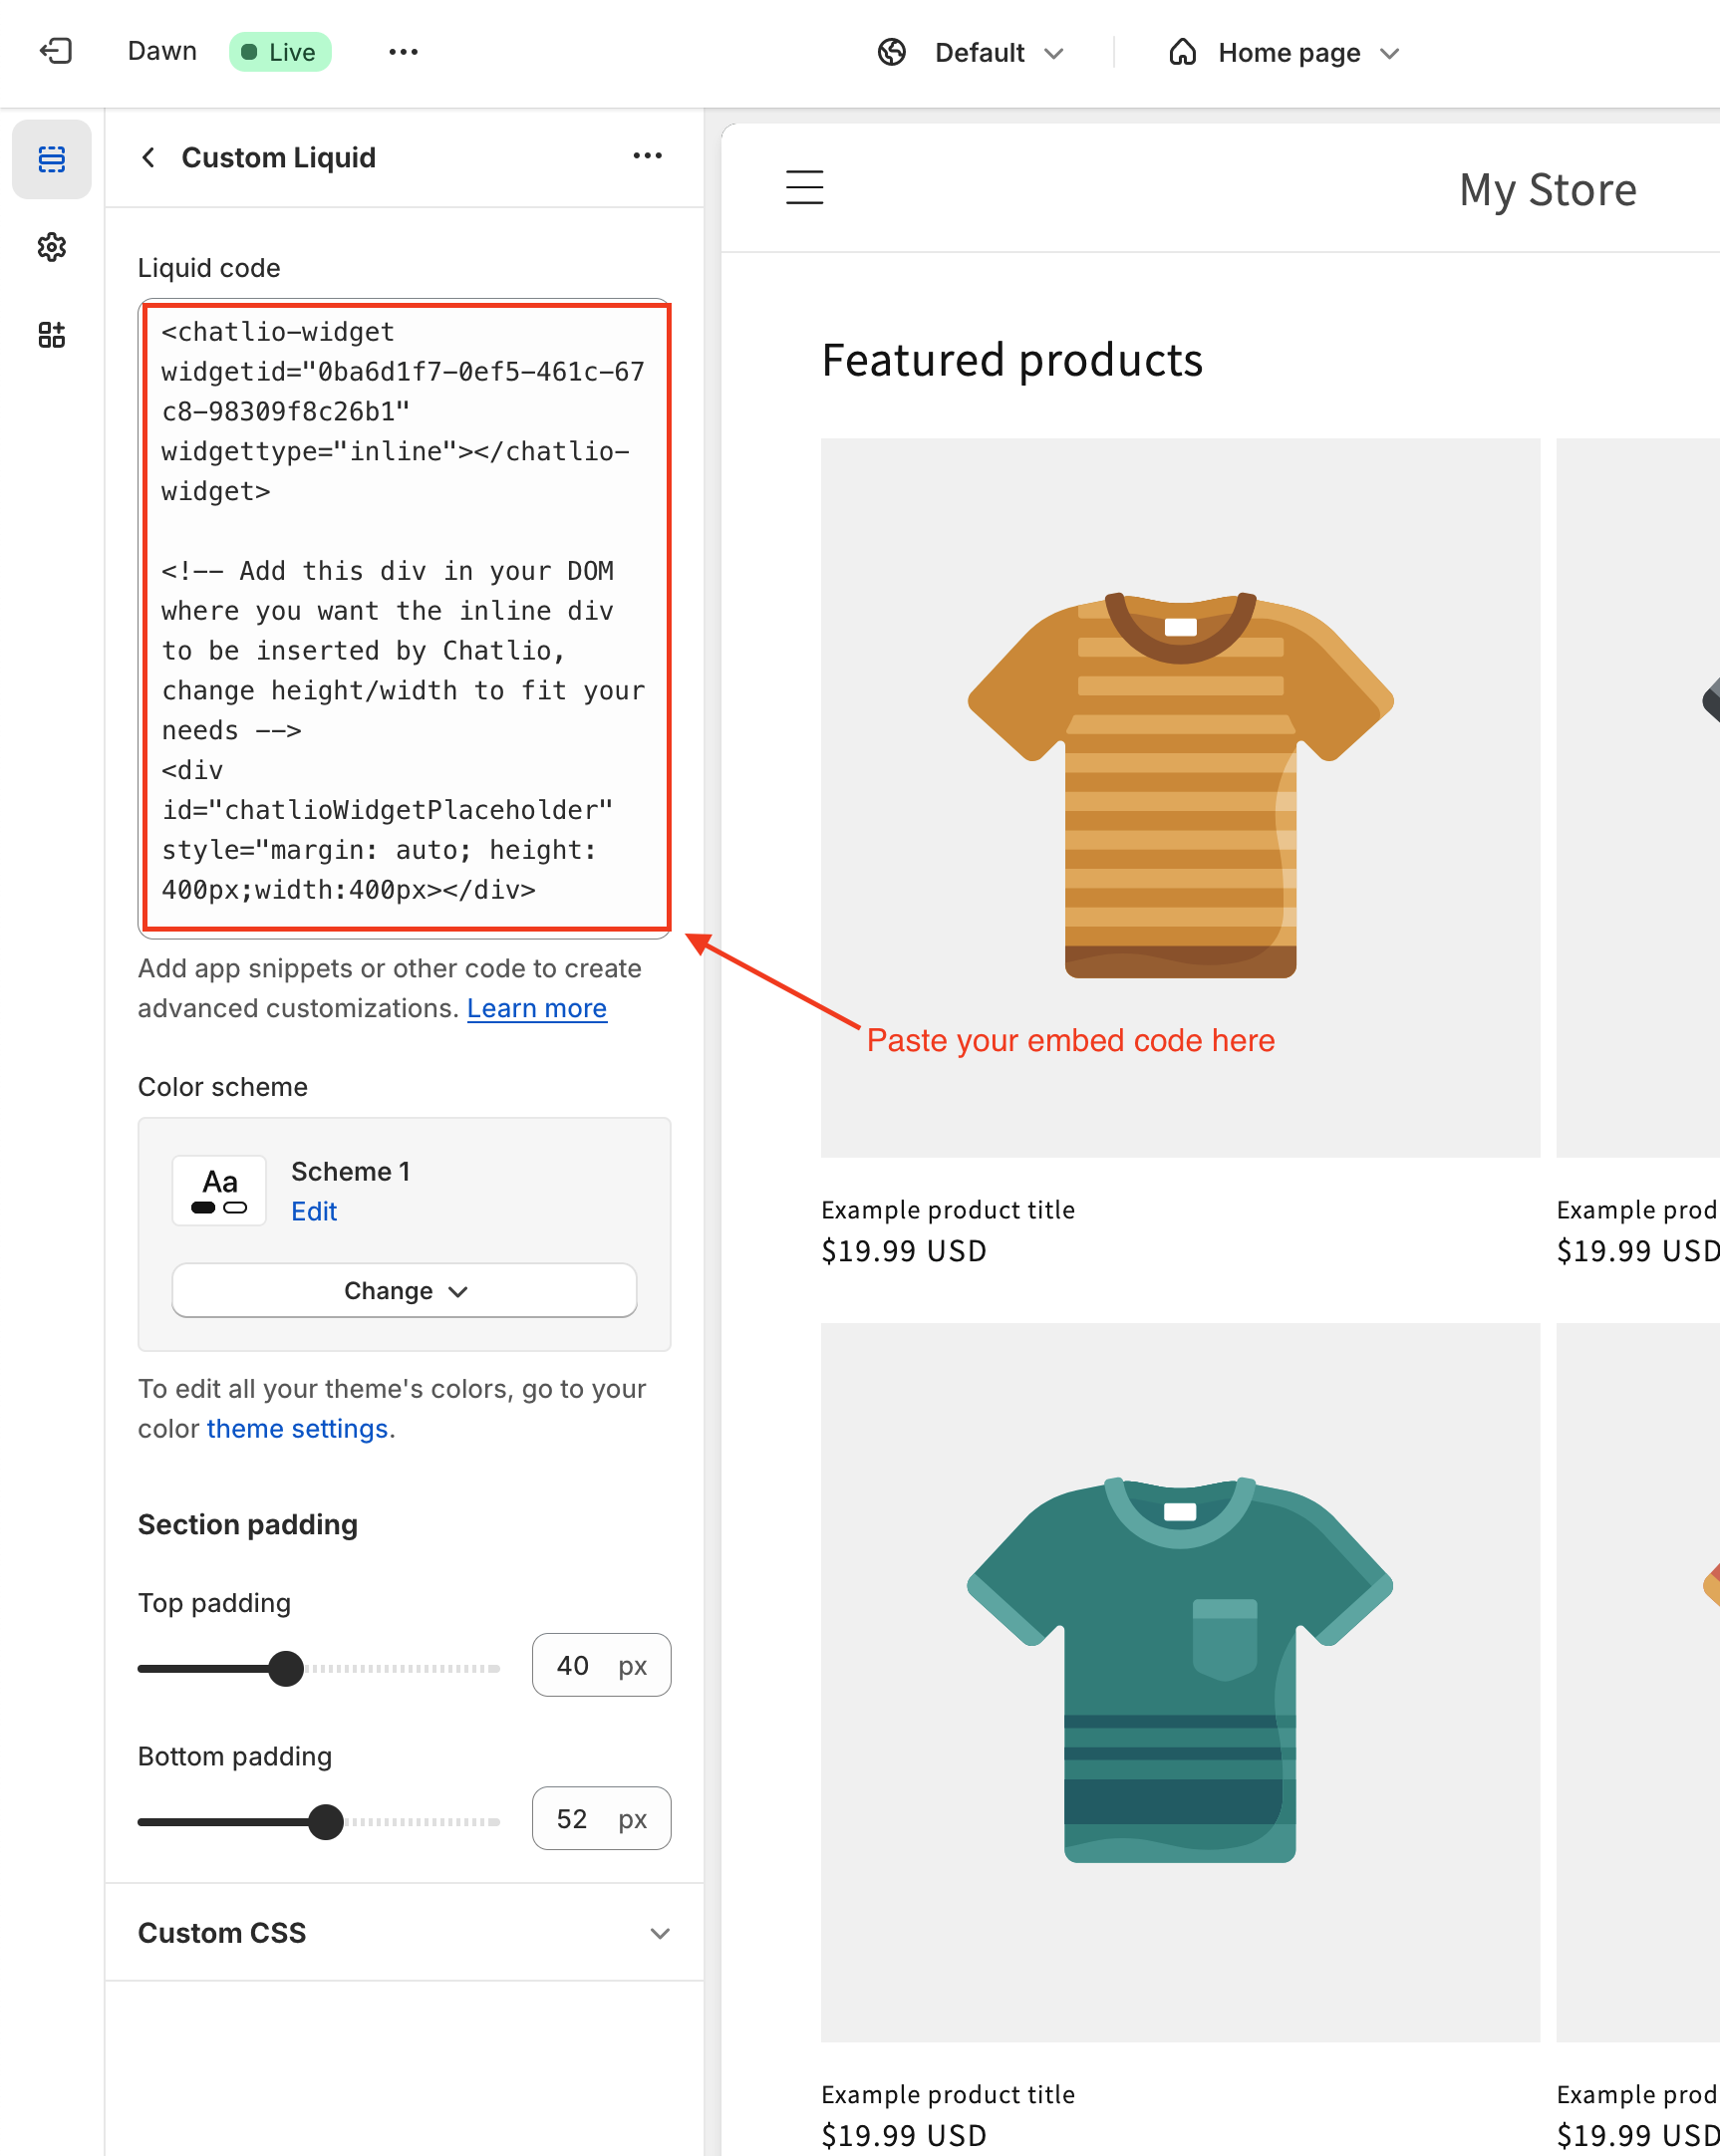Click the Featured products heading
The image size is (1720, 2156).
[x=1012, y=360]
